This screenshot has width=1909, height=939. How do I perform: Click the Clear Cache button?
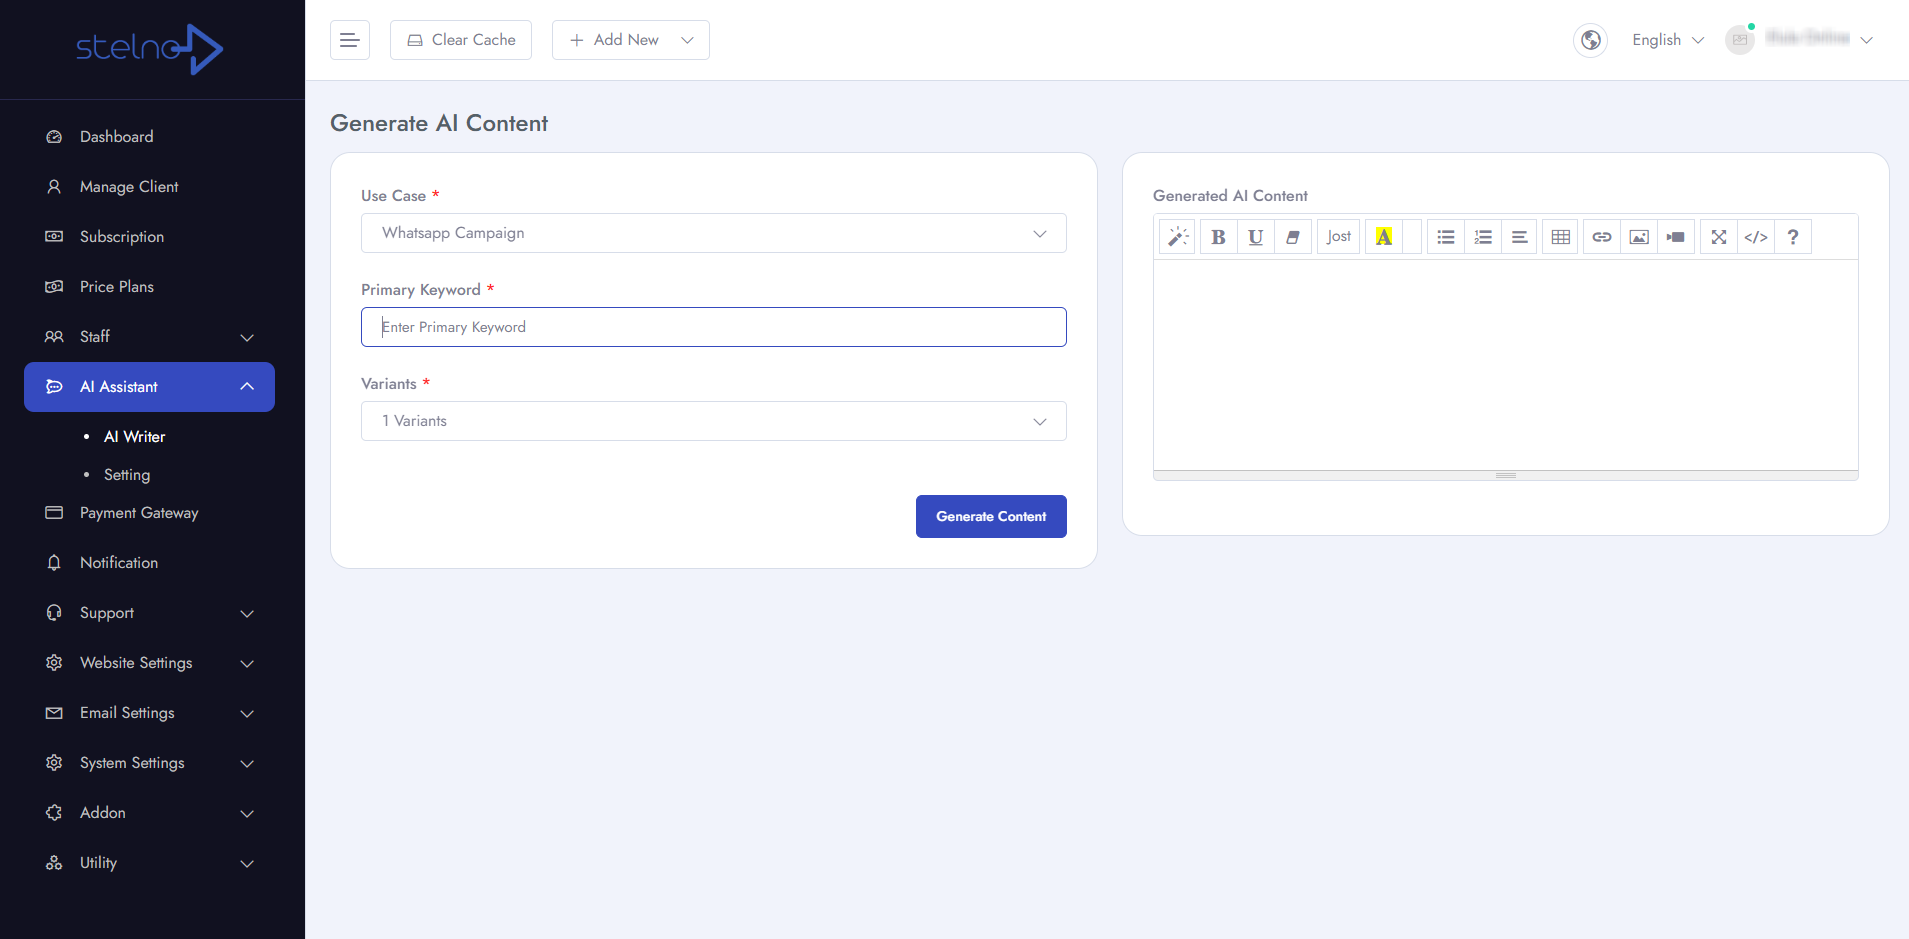click(461, 40)
